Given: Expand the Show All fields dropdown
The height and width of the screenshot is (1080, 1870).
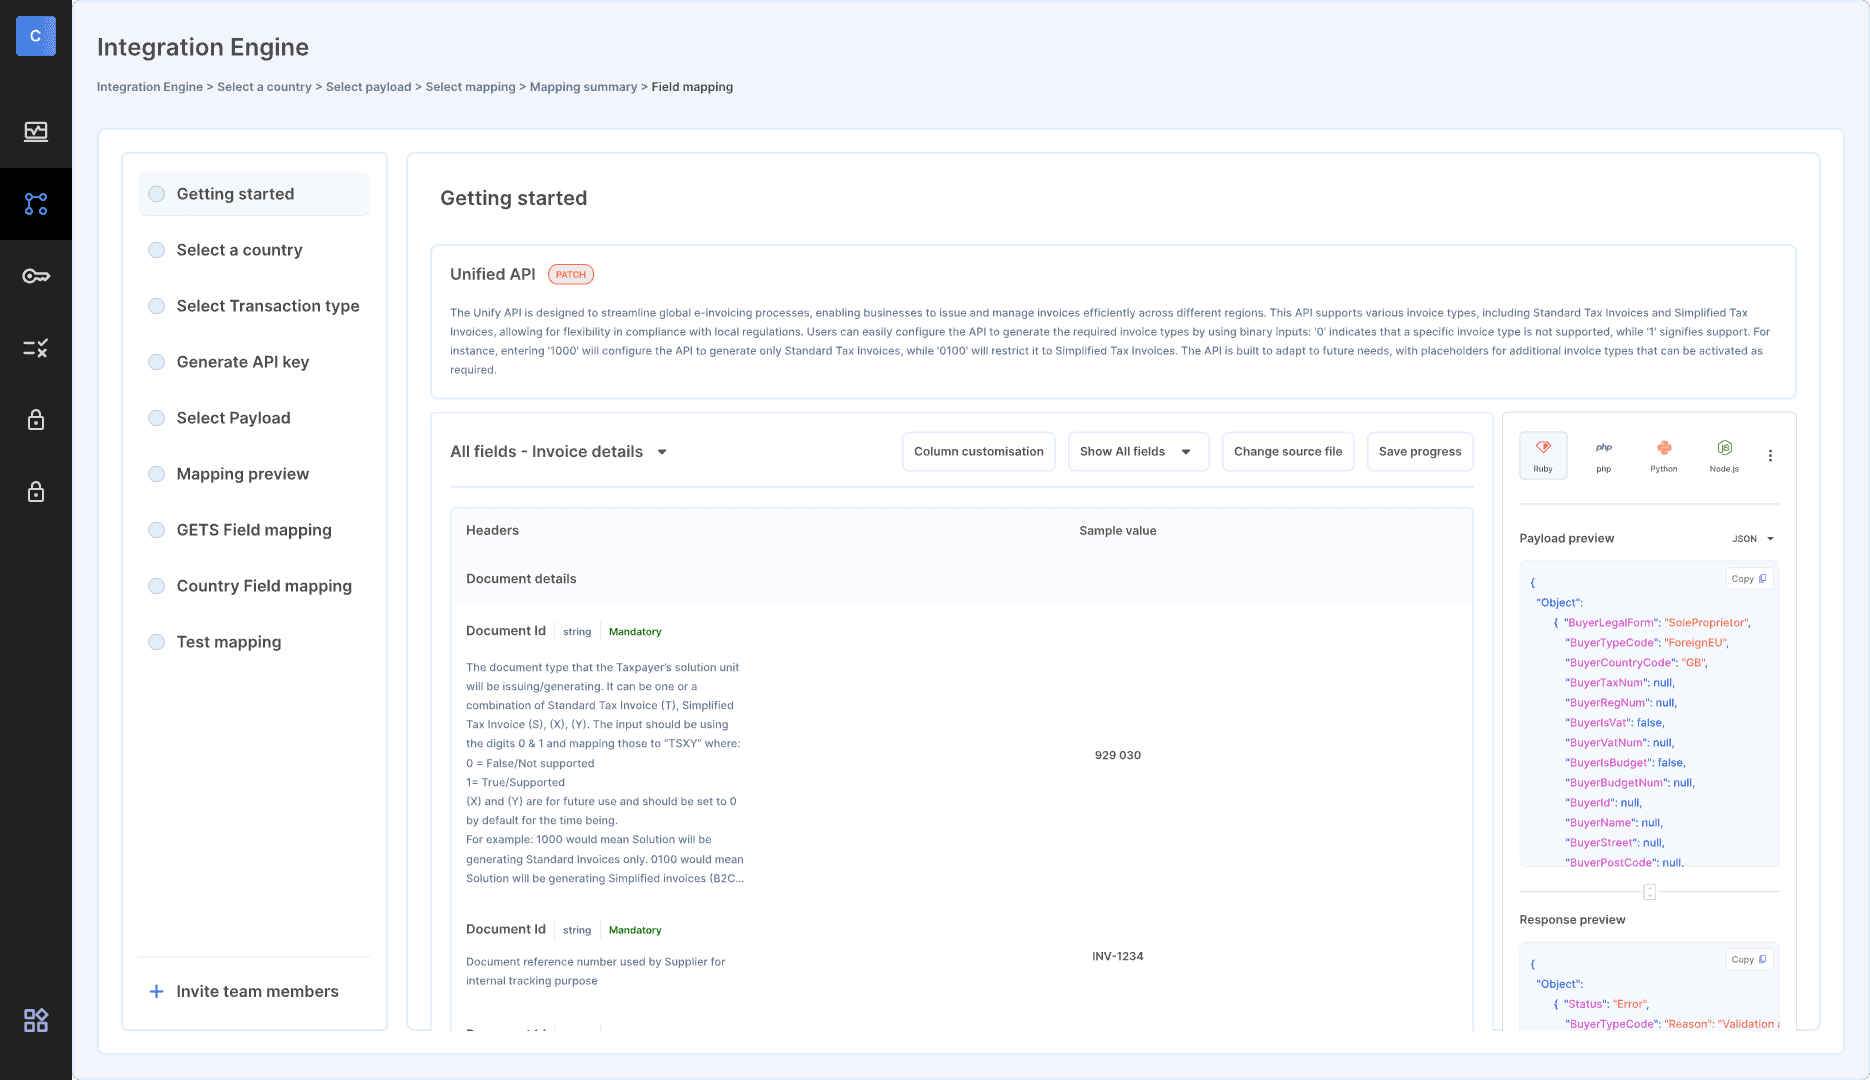Looking at the screenshot, I should coord(1137,451).
